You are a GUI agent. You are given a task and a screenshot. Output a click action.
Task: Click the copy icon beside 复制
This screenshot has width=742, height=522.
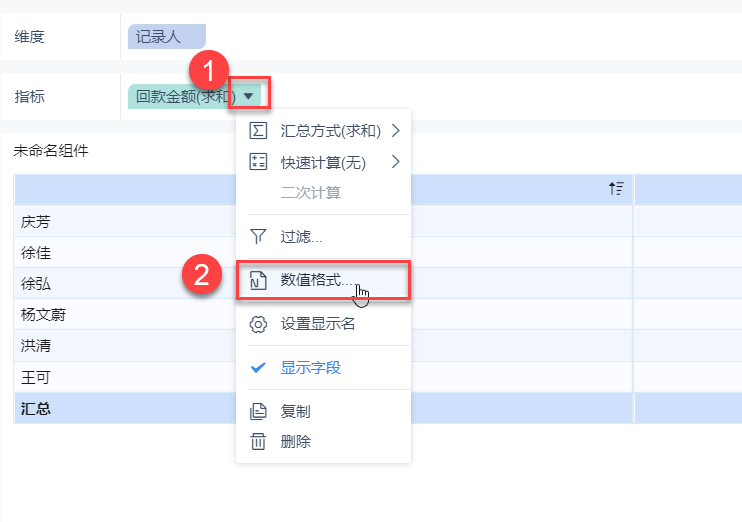pyautogui.click(x=258, y=411)
